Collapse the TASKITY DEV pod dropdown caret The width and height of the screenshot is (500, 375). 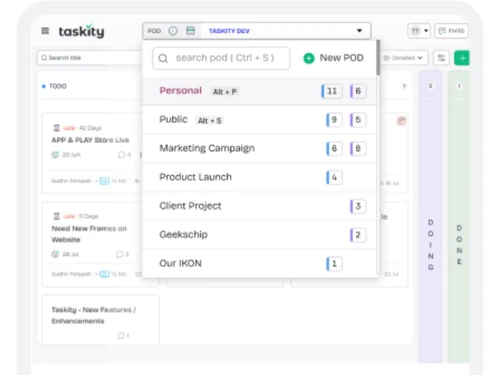coord(359,31)
